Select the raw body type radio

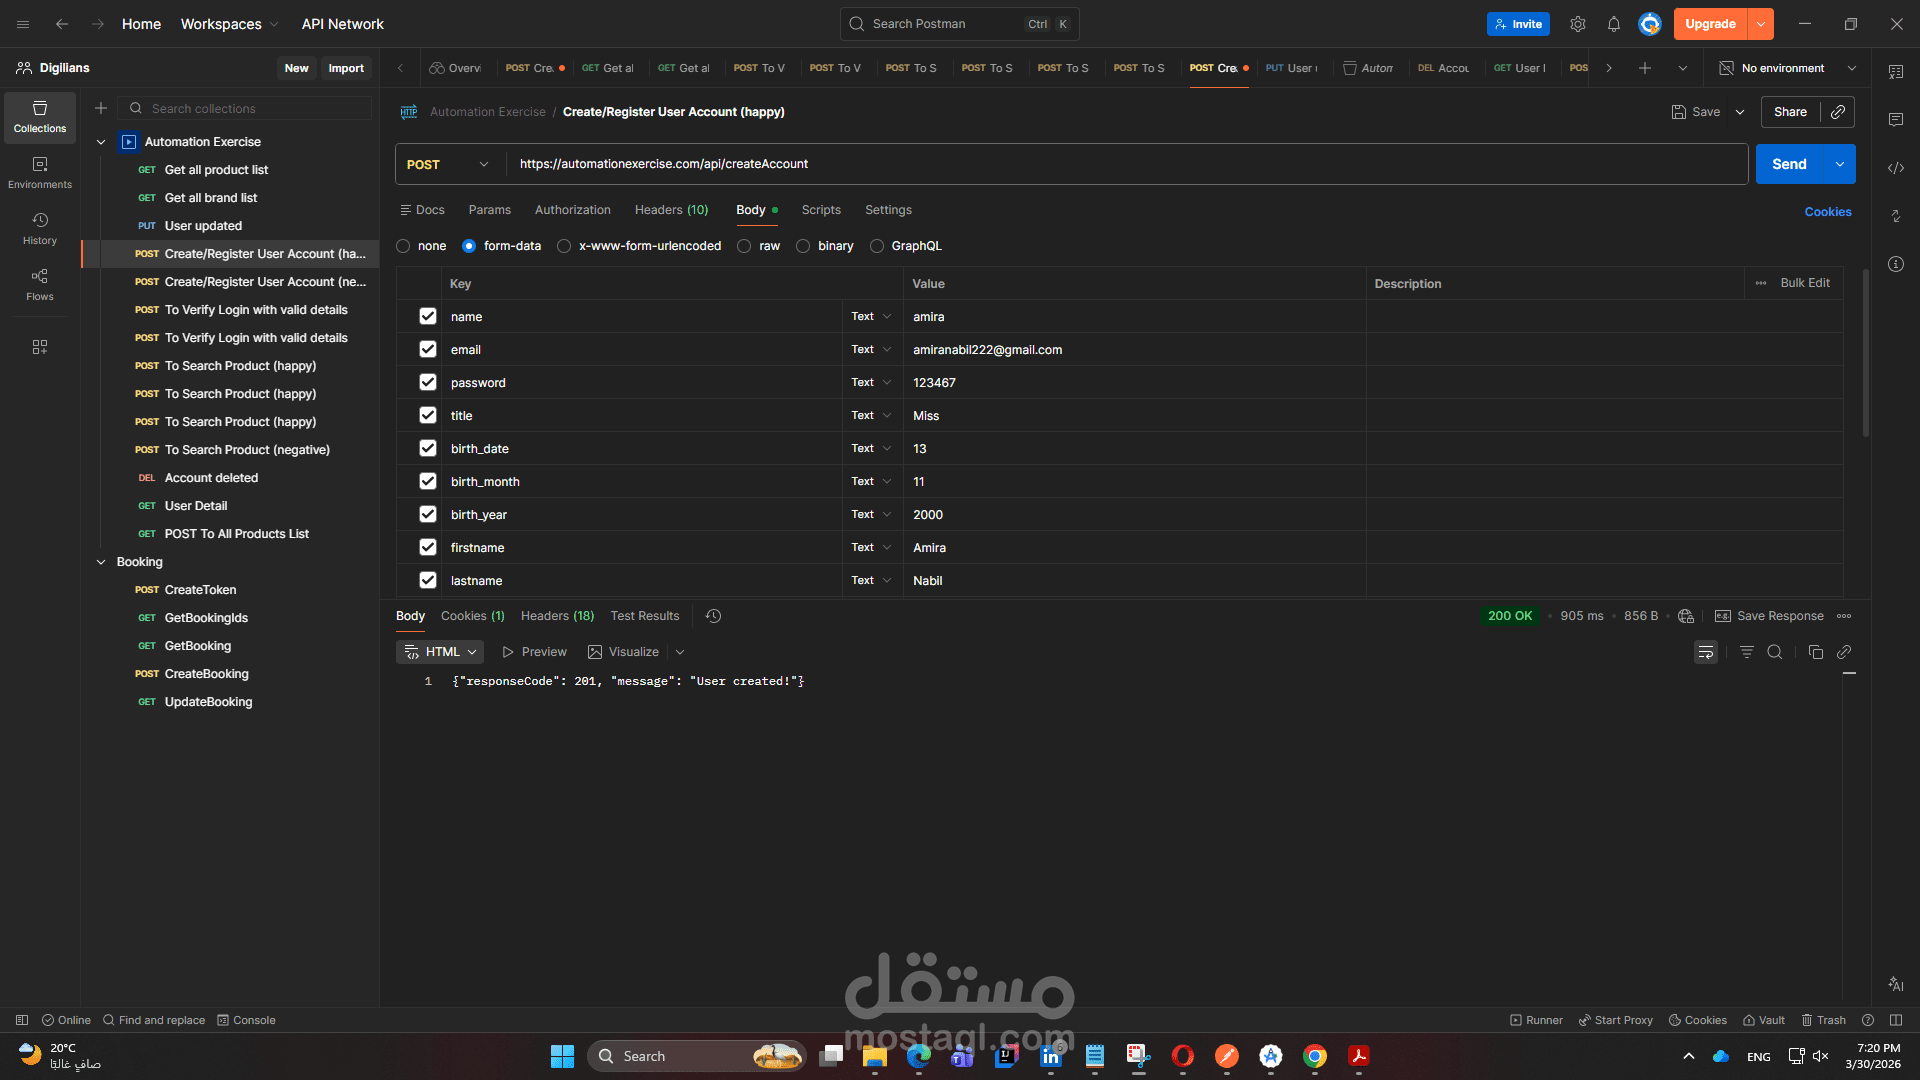pyautogui.click(x=744, y=246)
